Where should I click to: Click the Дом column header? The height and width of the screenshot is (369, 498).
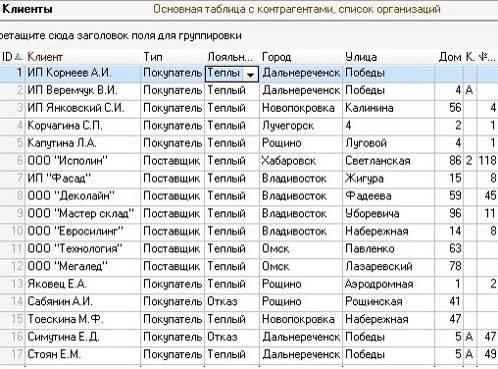click(x=450, y=57)
